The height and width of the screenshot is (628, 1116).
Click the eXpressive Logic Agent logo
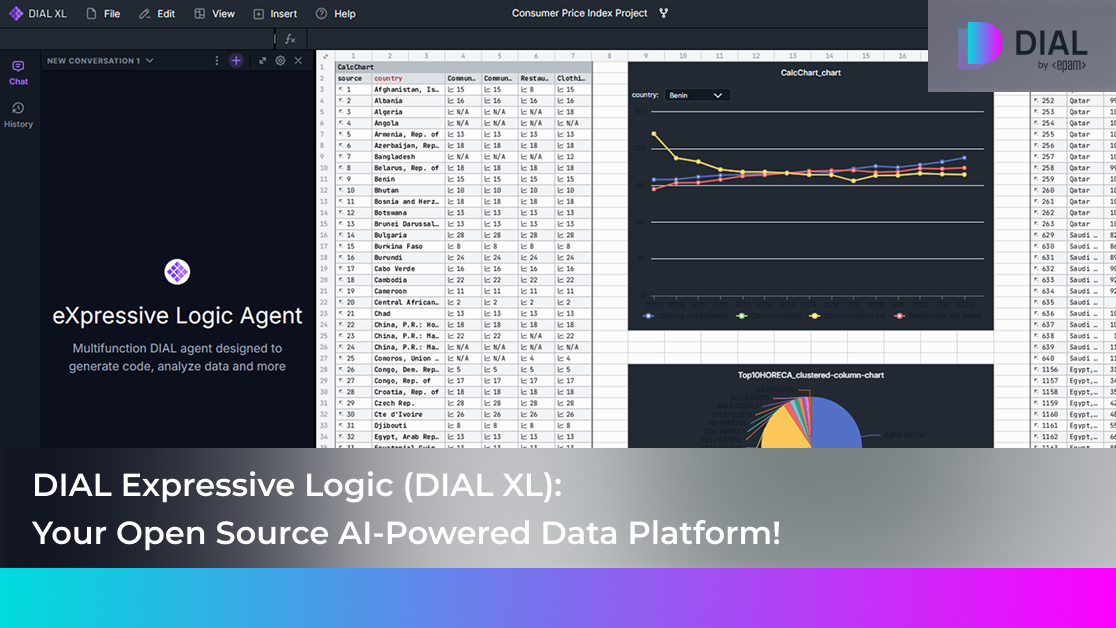(x=177, y=271)
